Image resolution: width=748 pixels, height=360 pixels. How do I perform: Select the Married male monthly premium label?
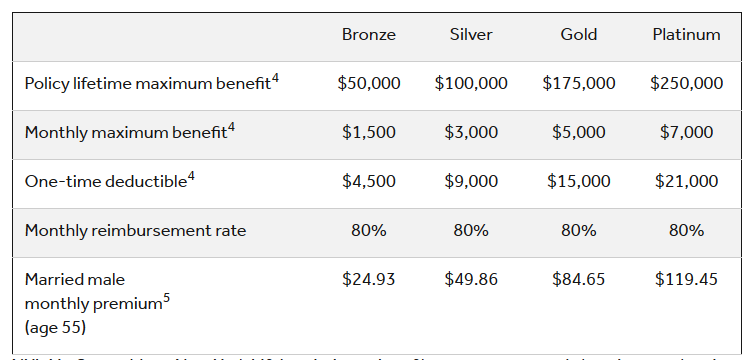97,303
